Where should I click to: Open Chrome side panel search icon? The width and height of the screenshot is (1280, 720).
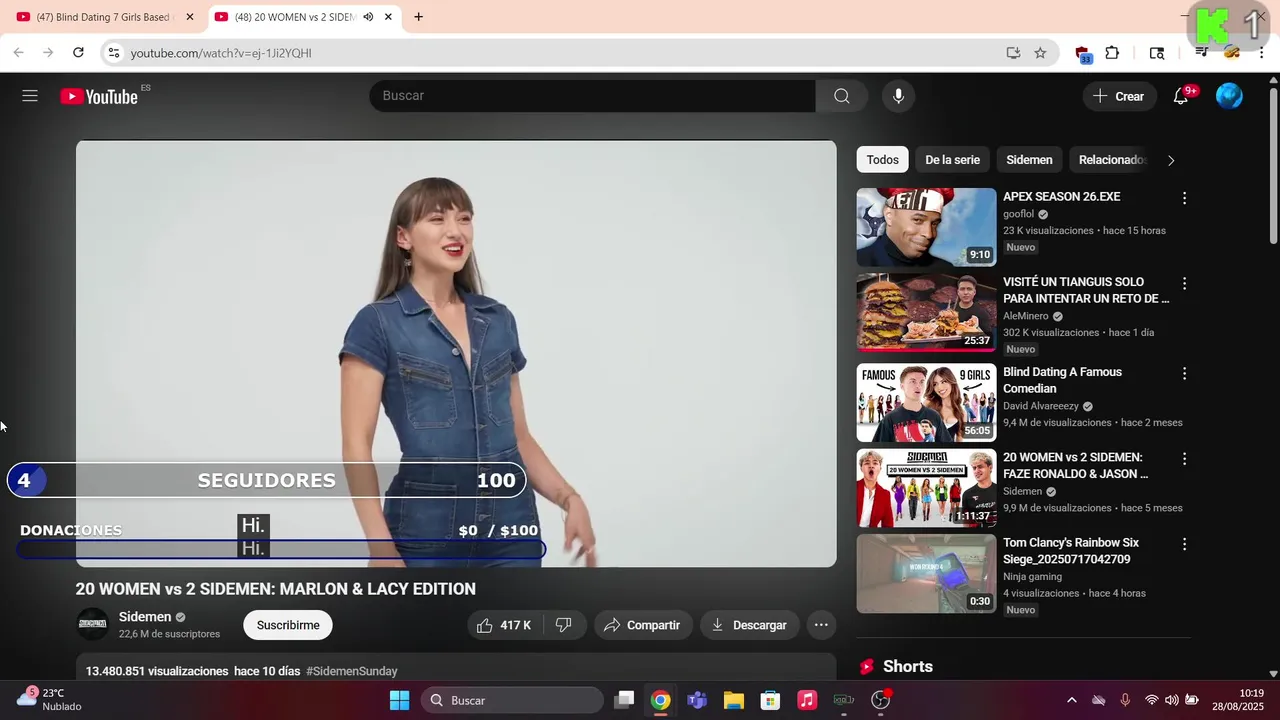point(1157,52)
